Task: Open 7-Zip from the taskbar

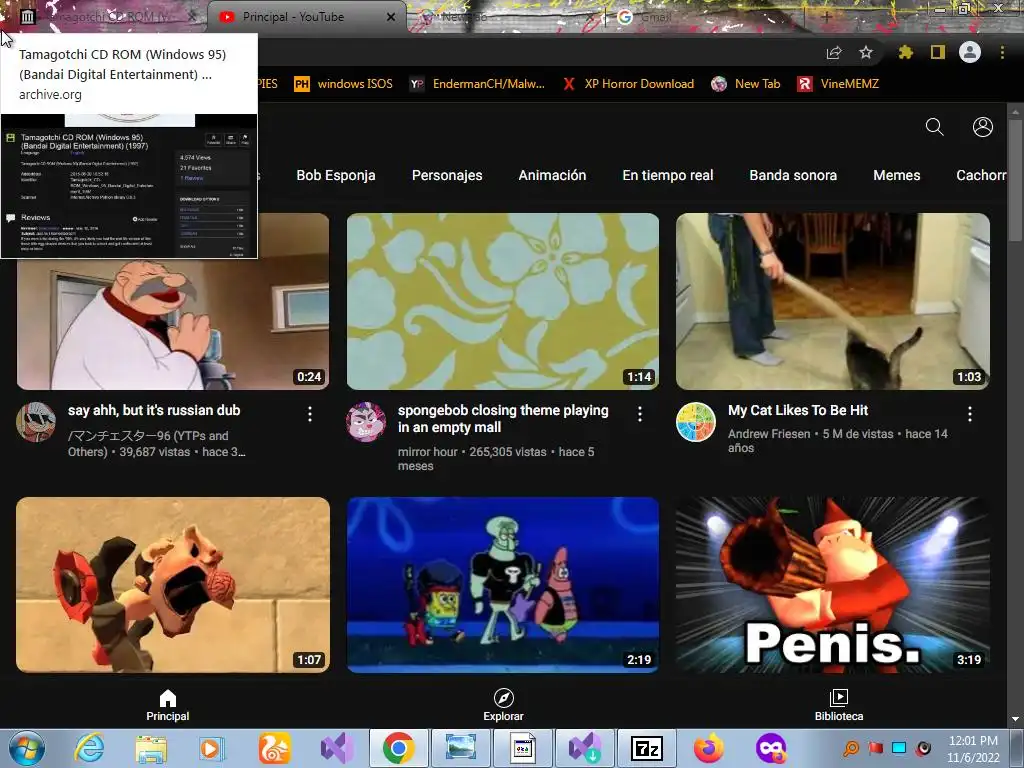Action: (647, 748)
